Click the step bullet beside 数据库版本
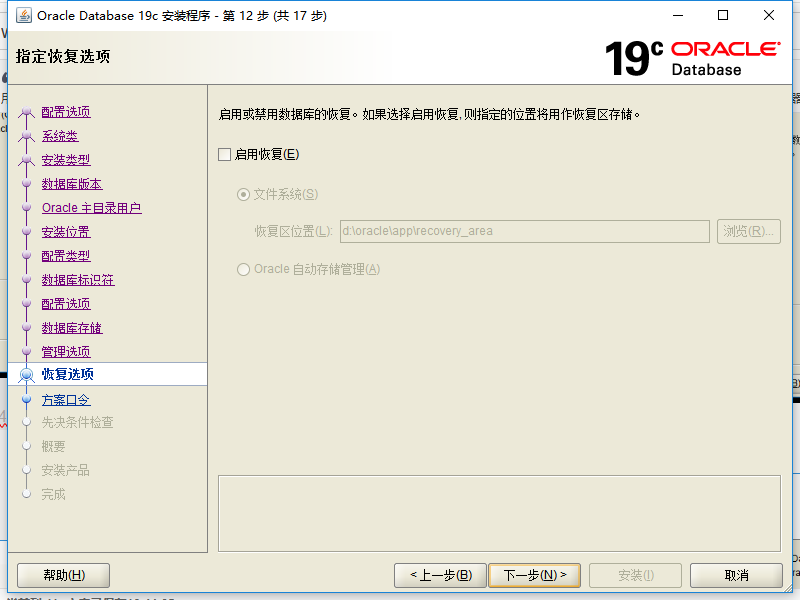This screenshot has height=600, width=800. (x=27, y=184)
